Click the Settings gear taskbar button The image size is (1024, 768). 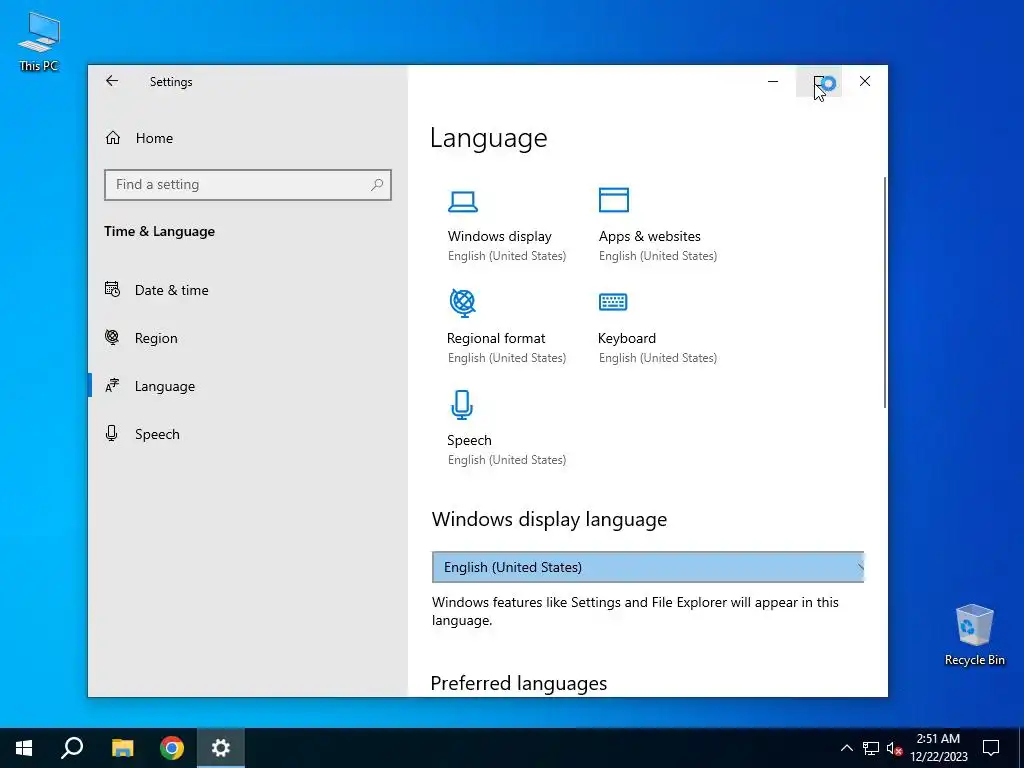coord(221,748)
